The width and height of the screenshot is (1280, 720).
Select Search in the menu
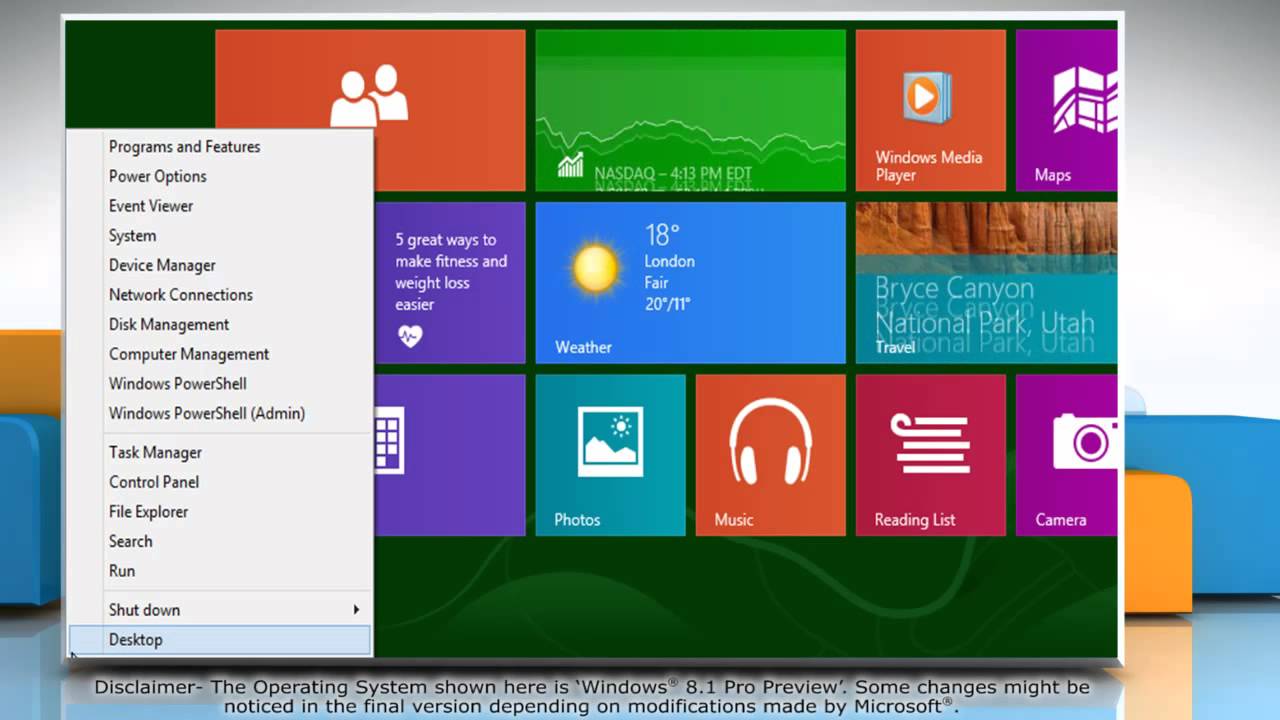point(130,541)
